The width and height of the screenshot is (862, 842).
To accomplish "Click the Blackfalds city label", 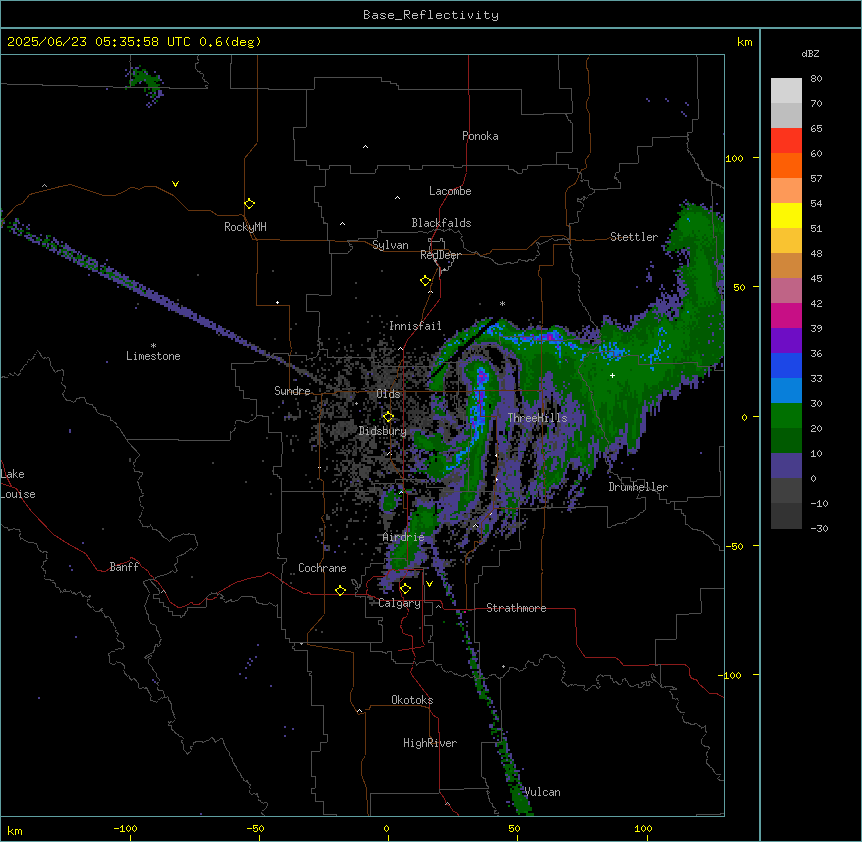I will [441, 223].
